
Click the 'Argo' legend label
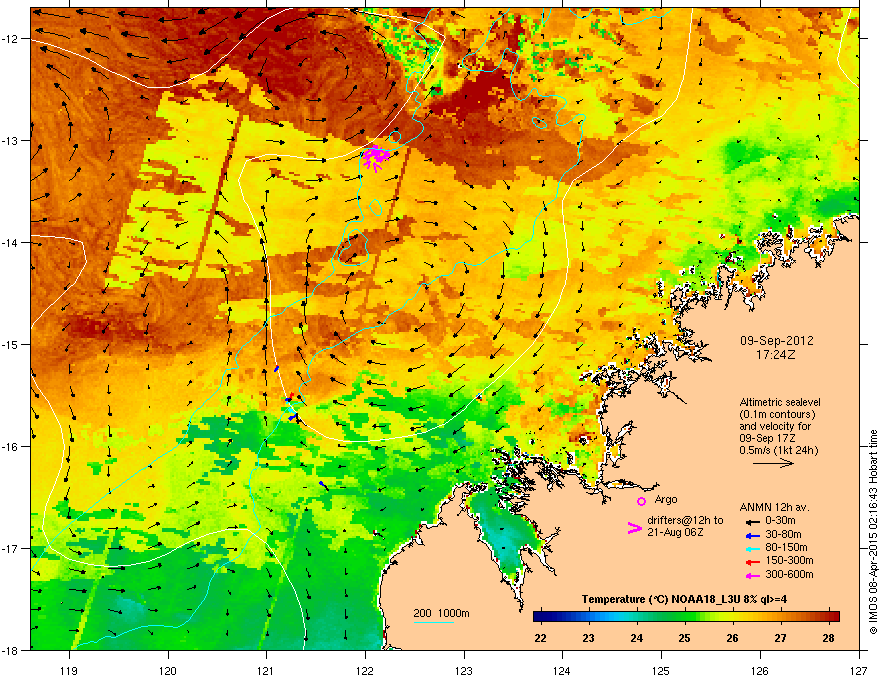point(666,499)
